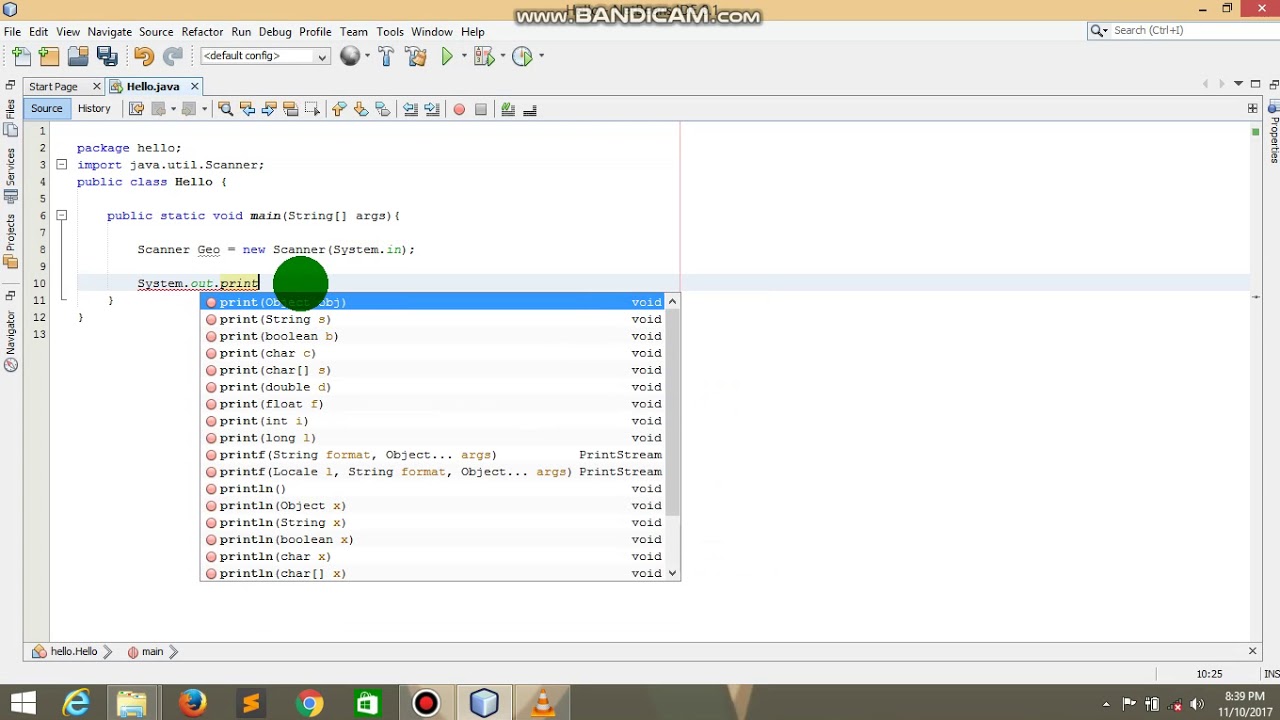This screenshot has height=720, width=1280.
Task: Click the Shift Line Left icon
Action: [x=410, y=109]
